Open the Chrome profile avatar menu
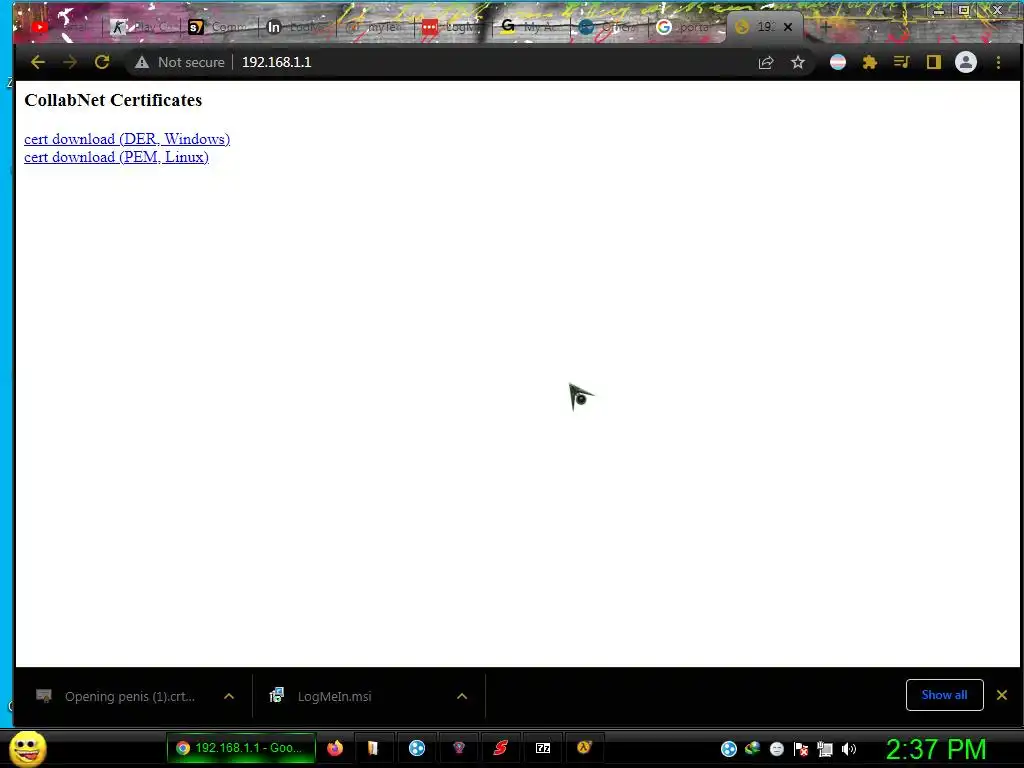 [966, 62]
